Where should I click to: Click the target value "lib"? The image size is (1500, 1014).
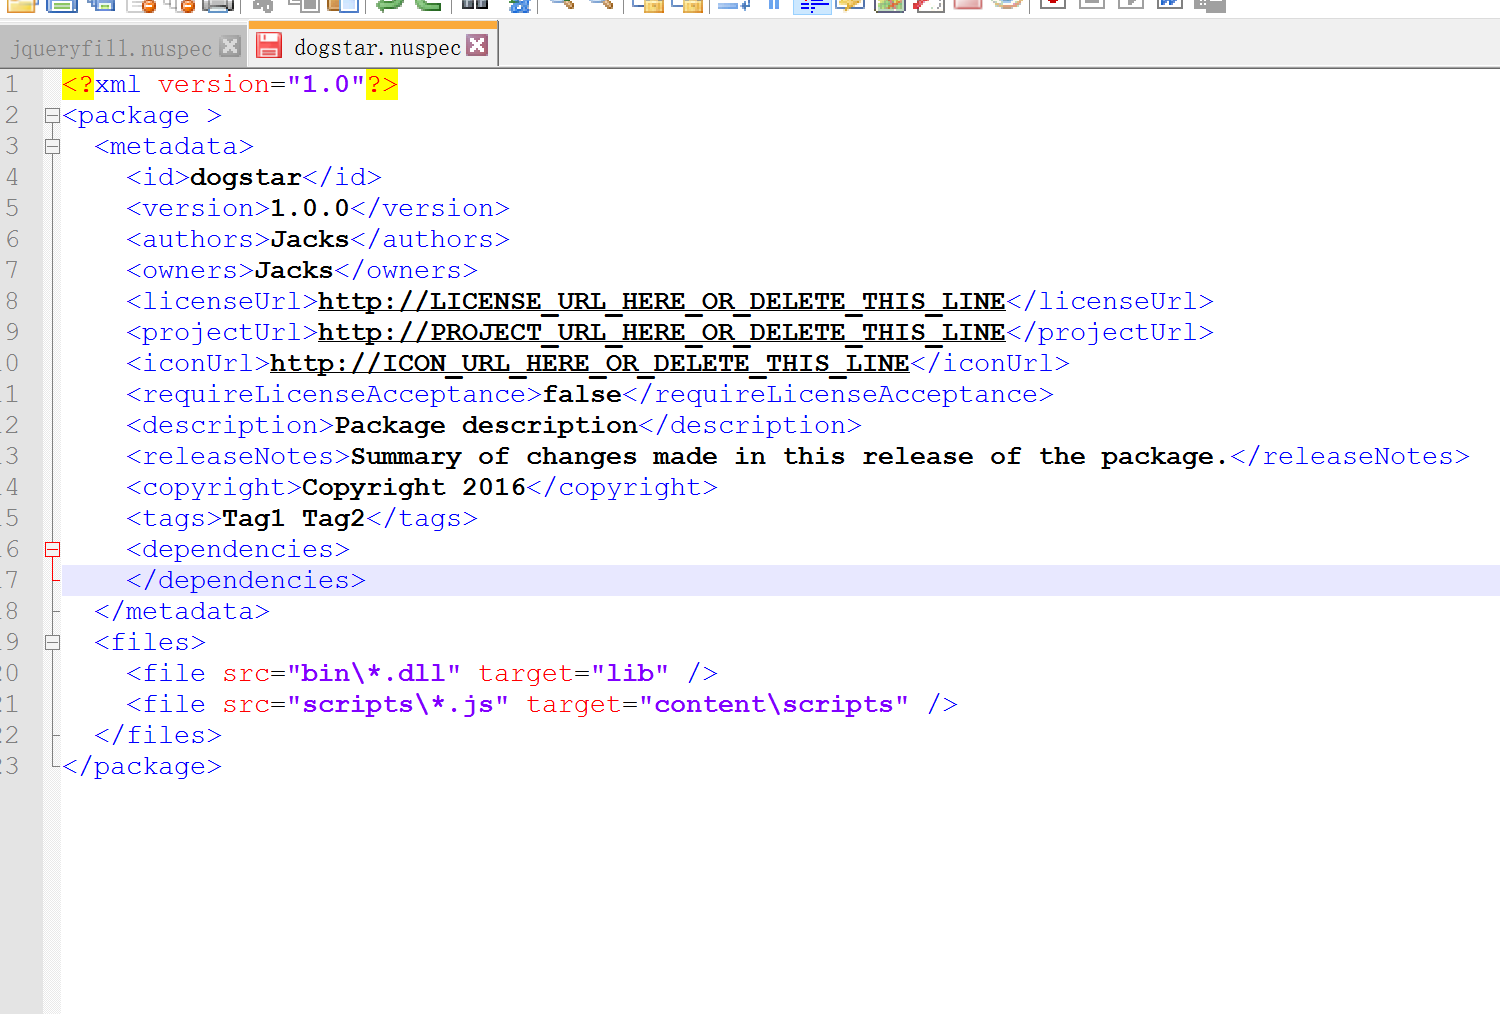pyautogui.click(x=630, y=674)
